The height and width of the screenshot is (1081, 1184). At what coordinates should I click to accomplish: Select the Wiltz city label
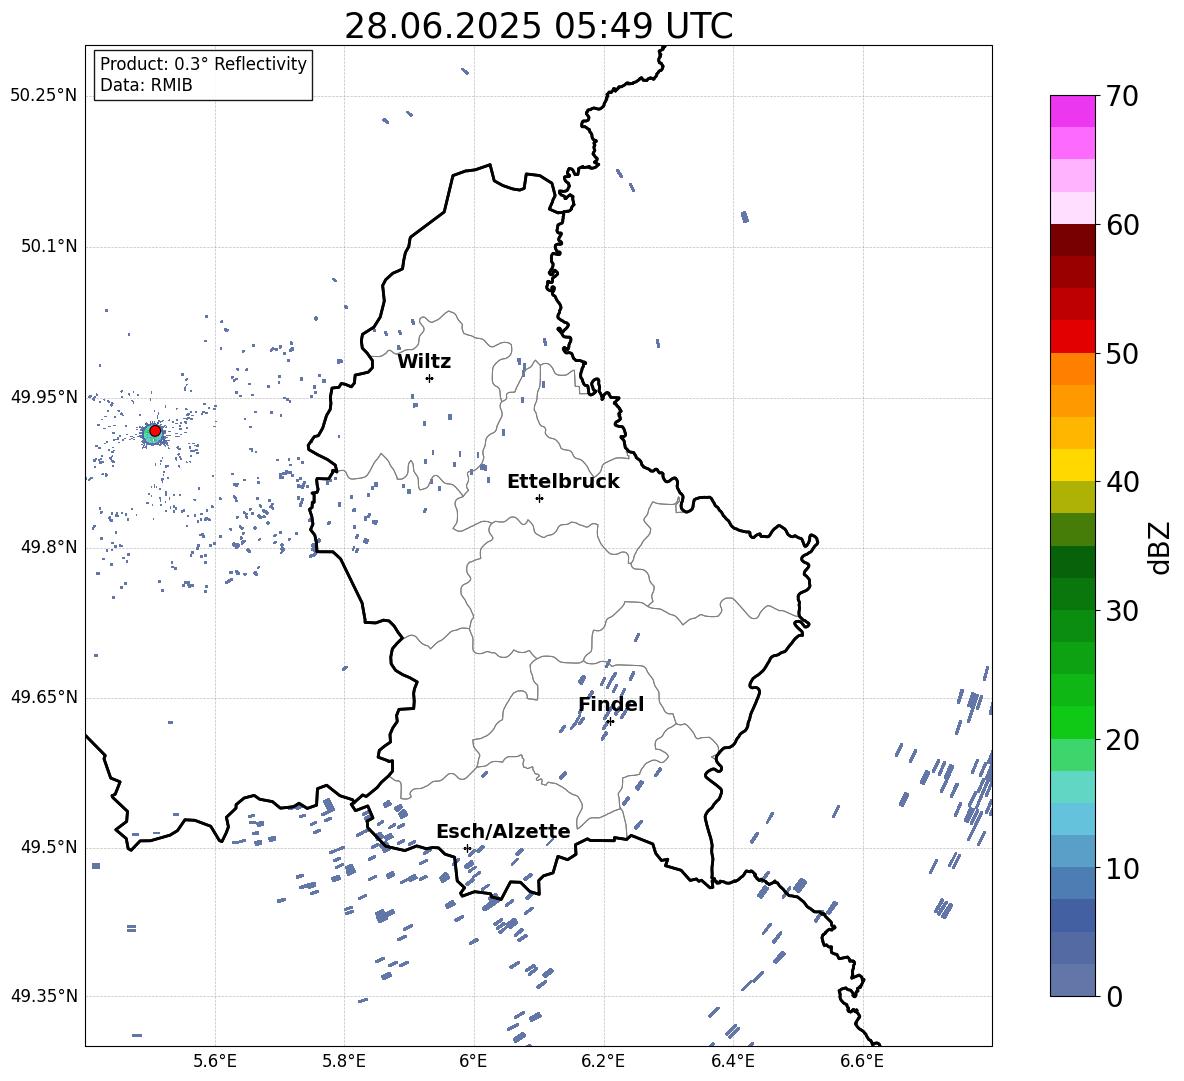424,362
